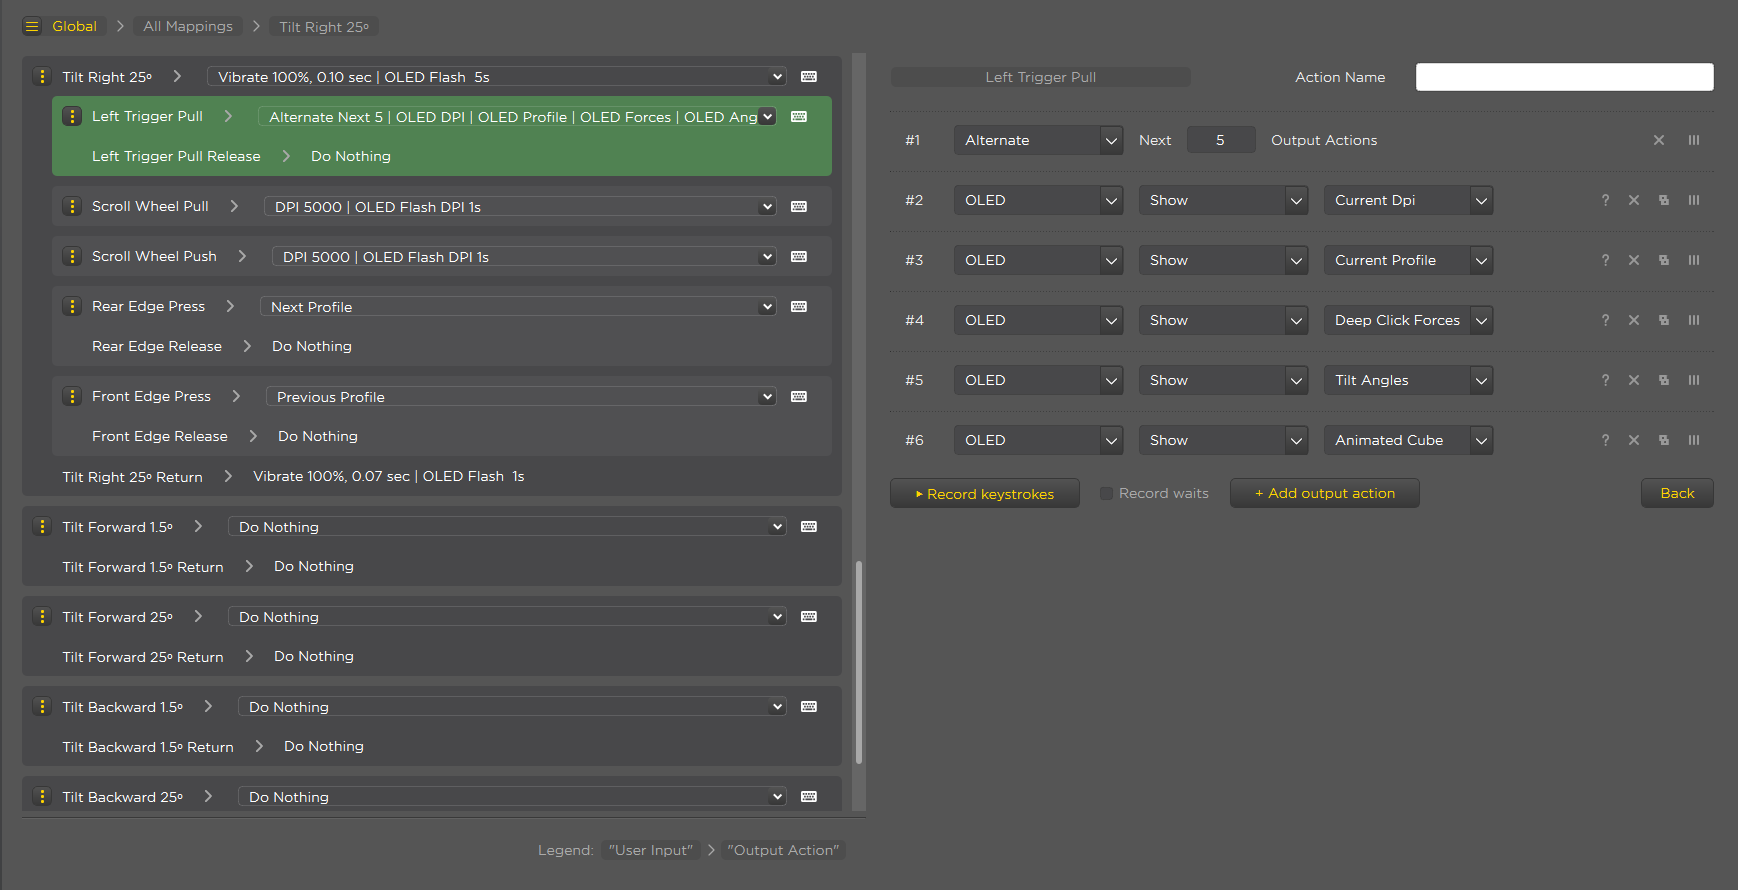1738x890 pixels.
Task: Delete output action #2 Current Dpi
Action: [1634, 200]
